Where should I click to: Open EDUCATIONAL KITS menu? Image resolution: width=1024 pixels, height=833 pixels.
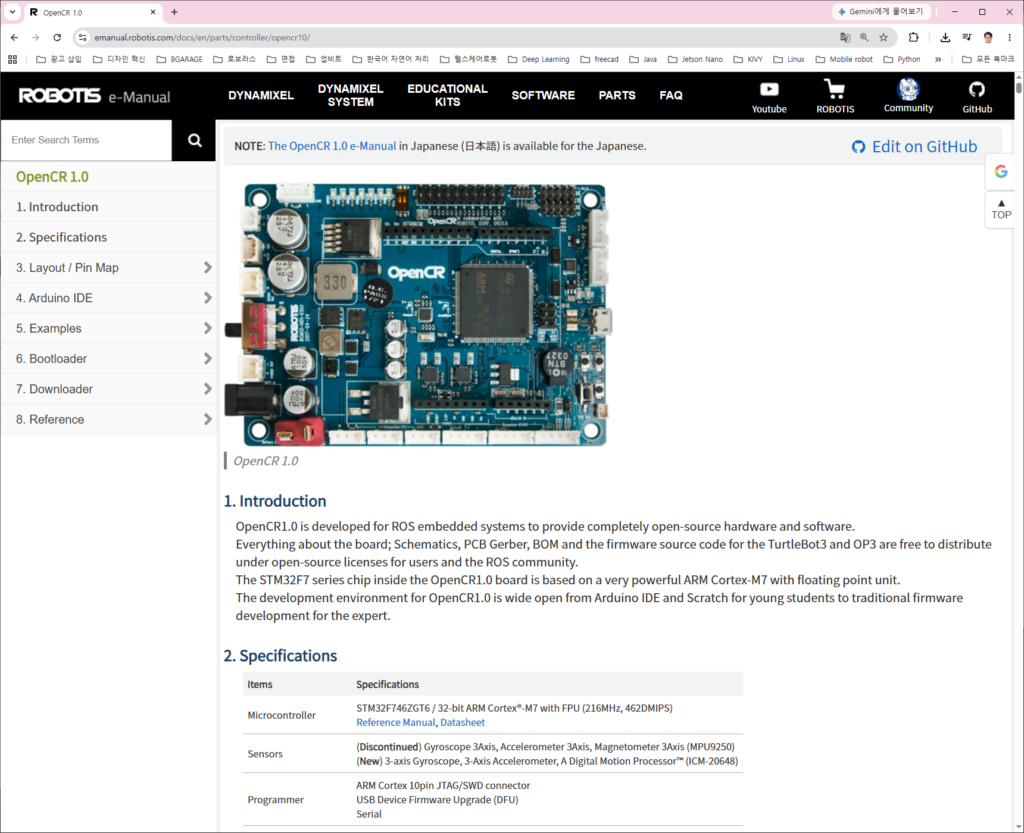coord(447,95)
